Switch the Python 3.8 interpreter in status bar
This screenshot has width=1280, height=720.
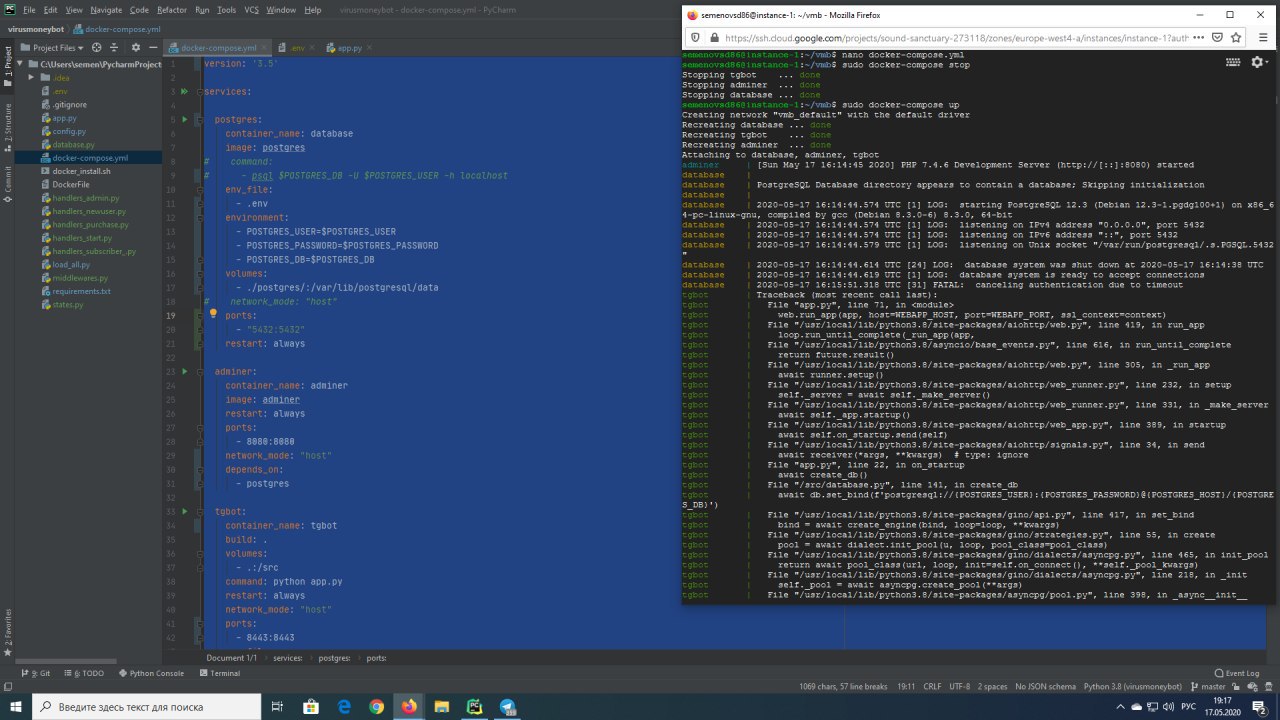pyautogui.click(x=1133, y=687)
